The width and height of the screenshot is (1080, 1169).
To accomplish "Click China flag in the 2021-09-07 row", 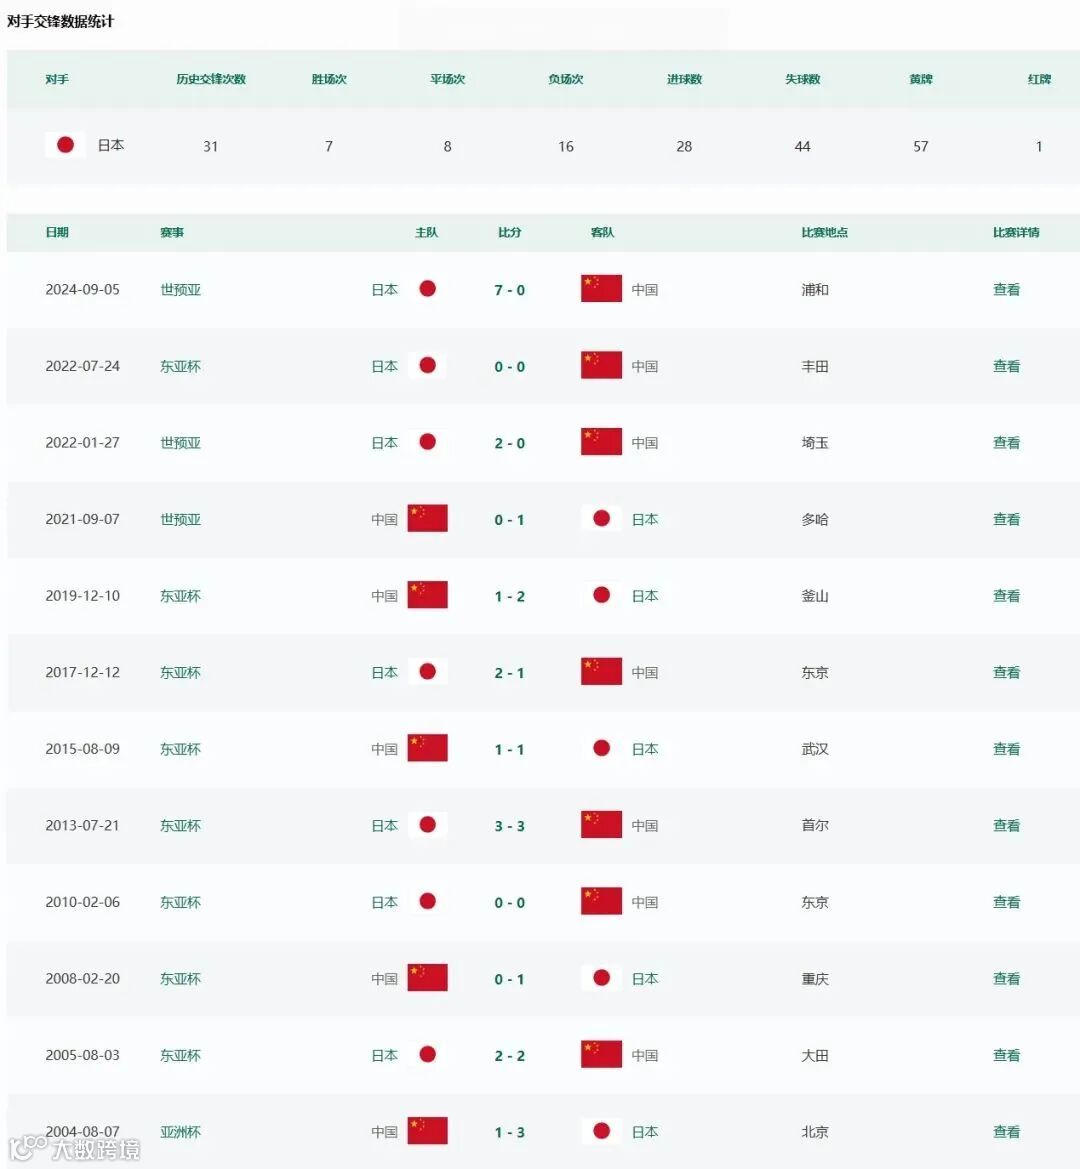I will pyautogui.click(x=428, y=518).
